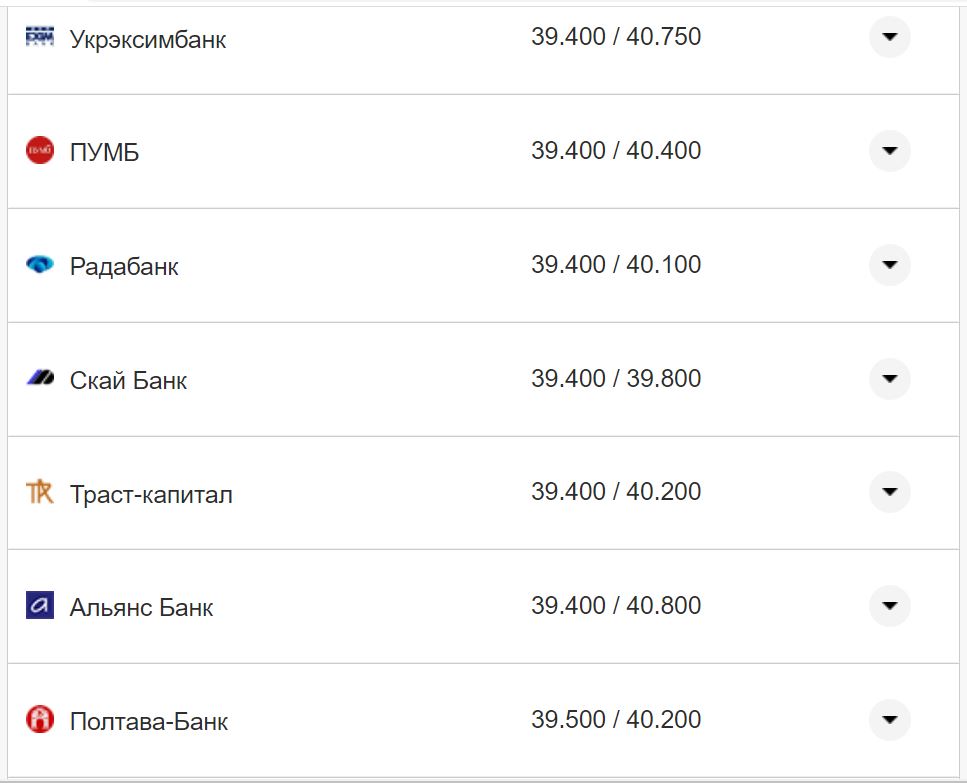This screenshot has height=783, width=967.
Task: Expand the ПУМБ row arrow
Action: tap(889, 152)
